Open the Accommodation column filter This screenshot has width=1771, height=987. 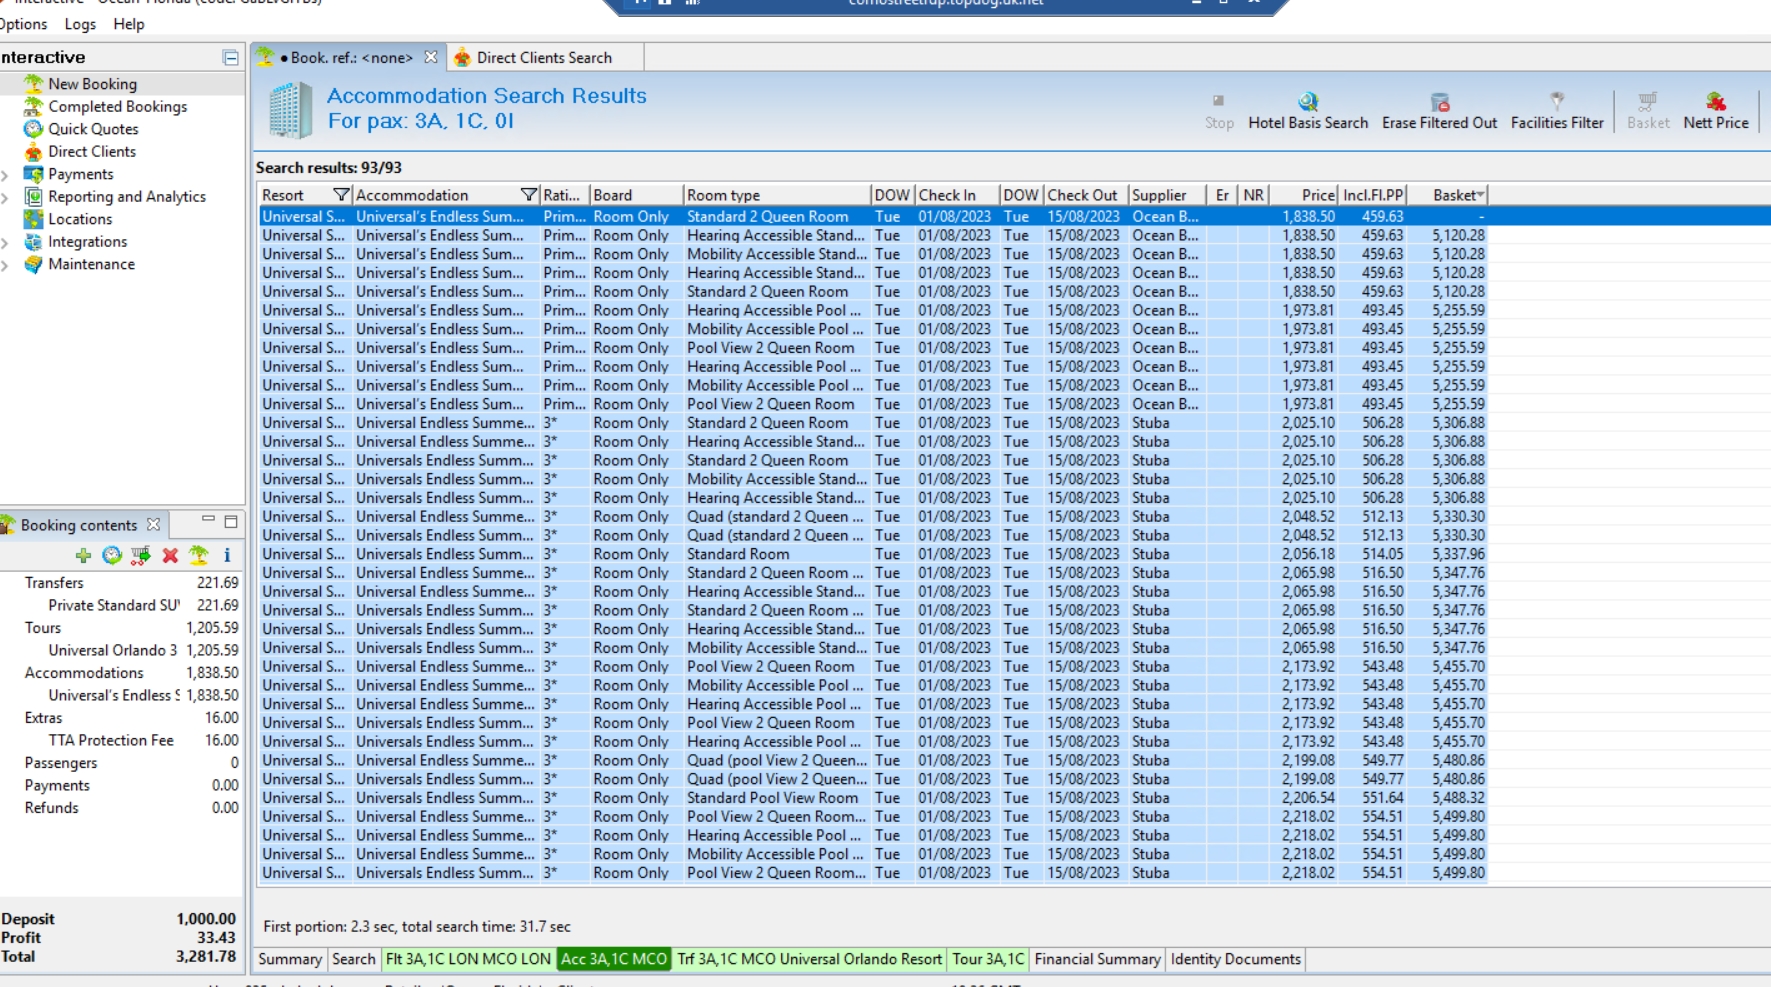pyautogui.click(x=529, y=195)
